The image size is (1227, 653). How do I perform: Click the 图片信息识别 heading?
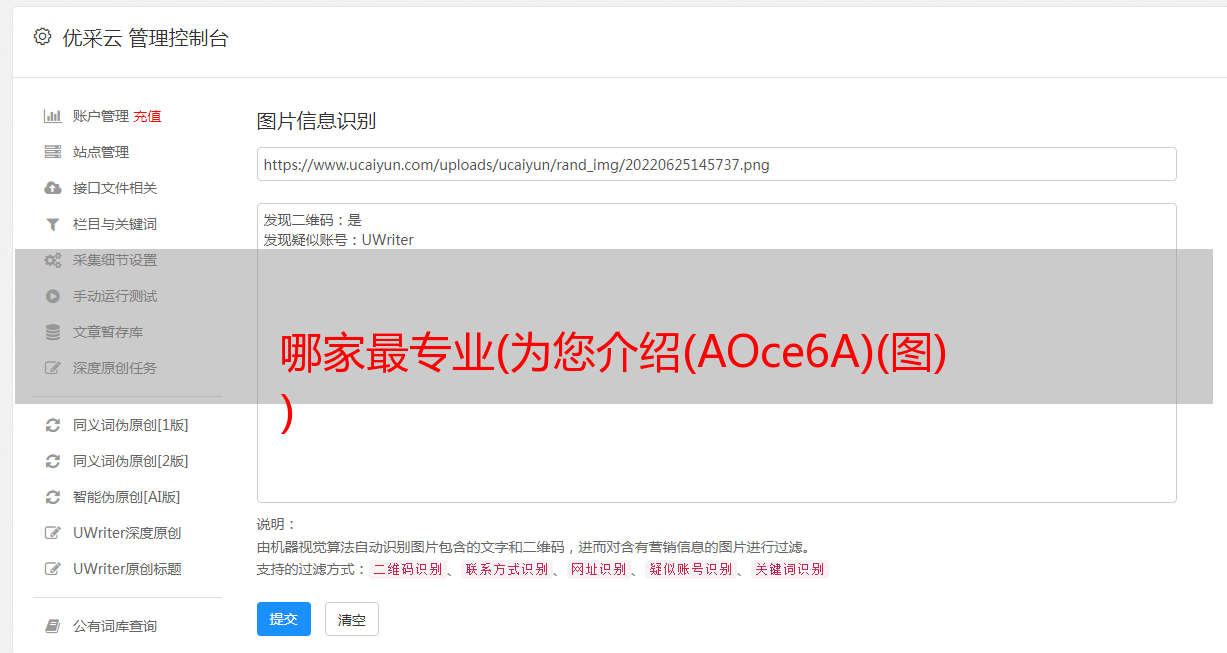coord(316,121)
